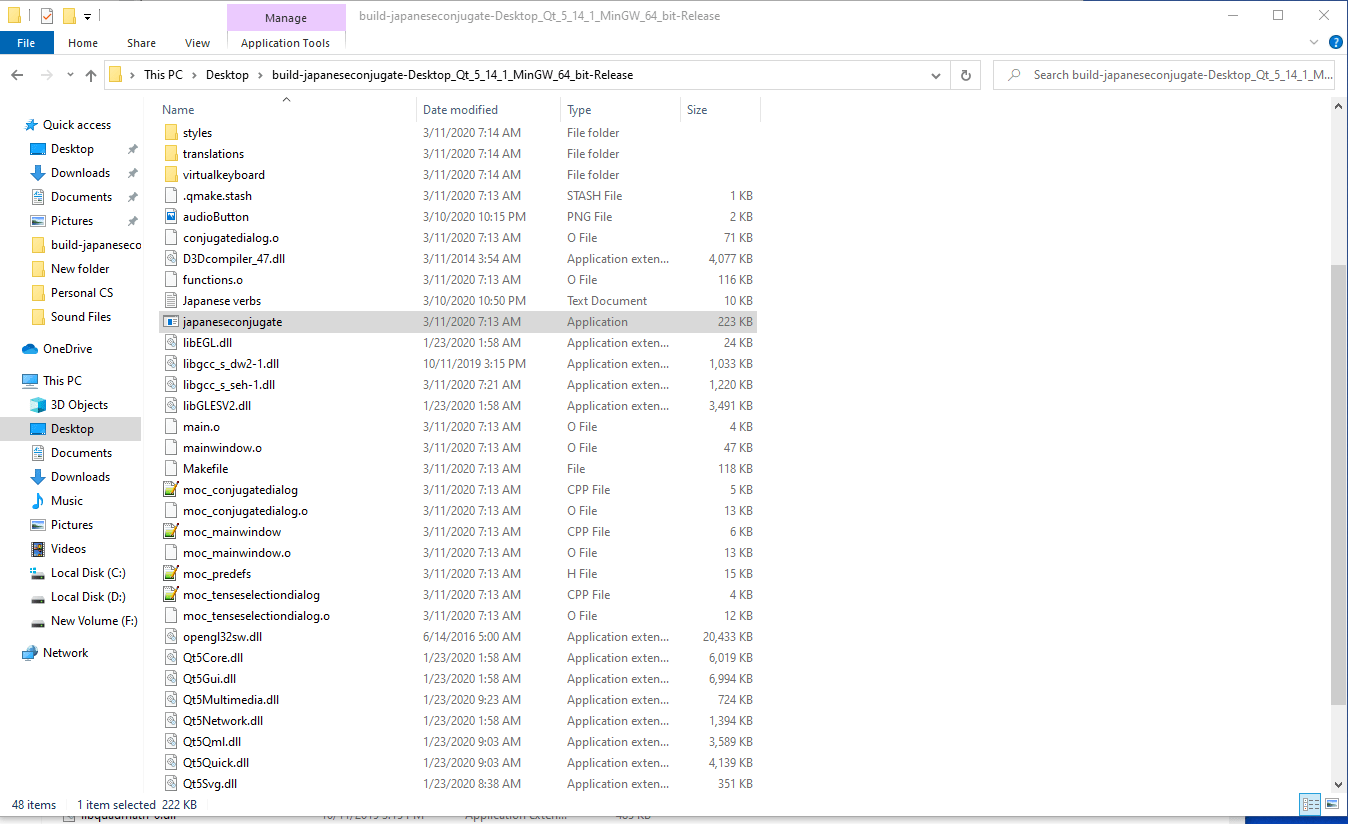Select Quick access in the navigation pane
This screenshot has width=1348, height=824.
tap(77, 125)
